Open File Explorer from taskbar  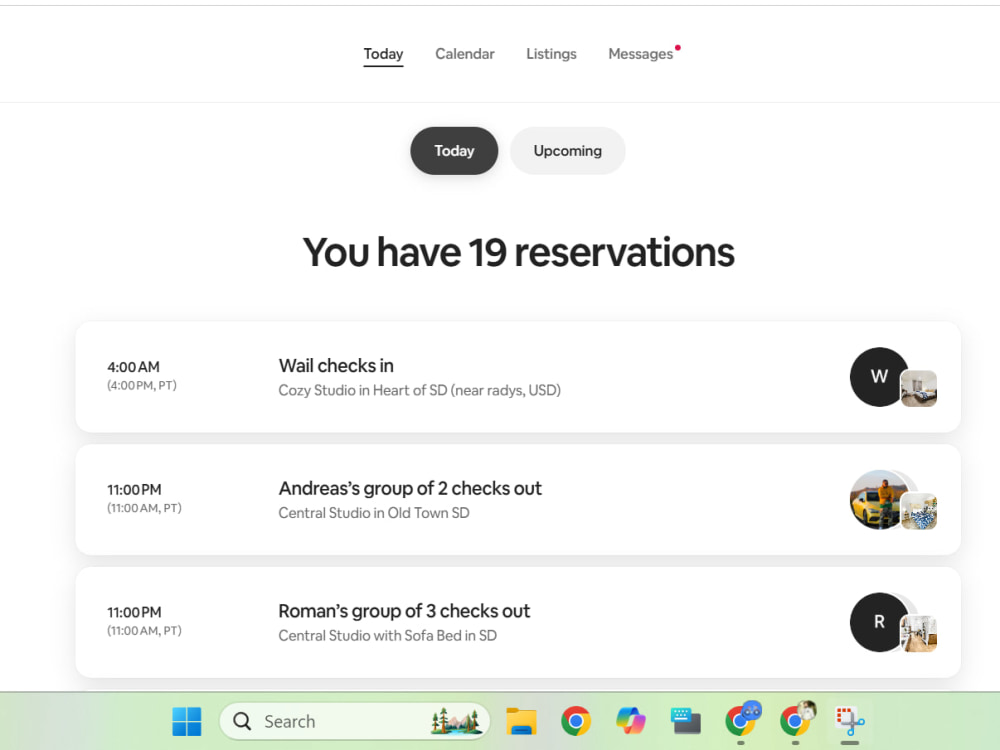click(x=521, y=721)
